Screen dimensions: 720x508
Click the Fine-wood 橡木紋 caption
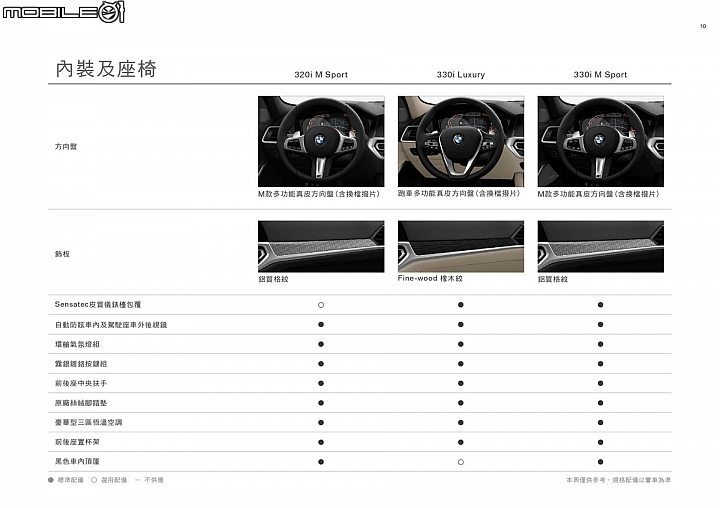coord(430,278)
